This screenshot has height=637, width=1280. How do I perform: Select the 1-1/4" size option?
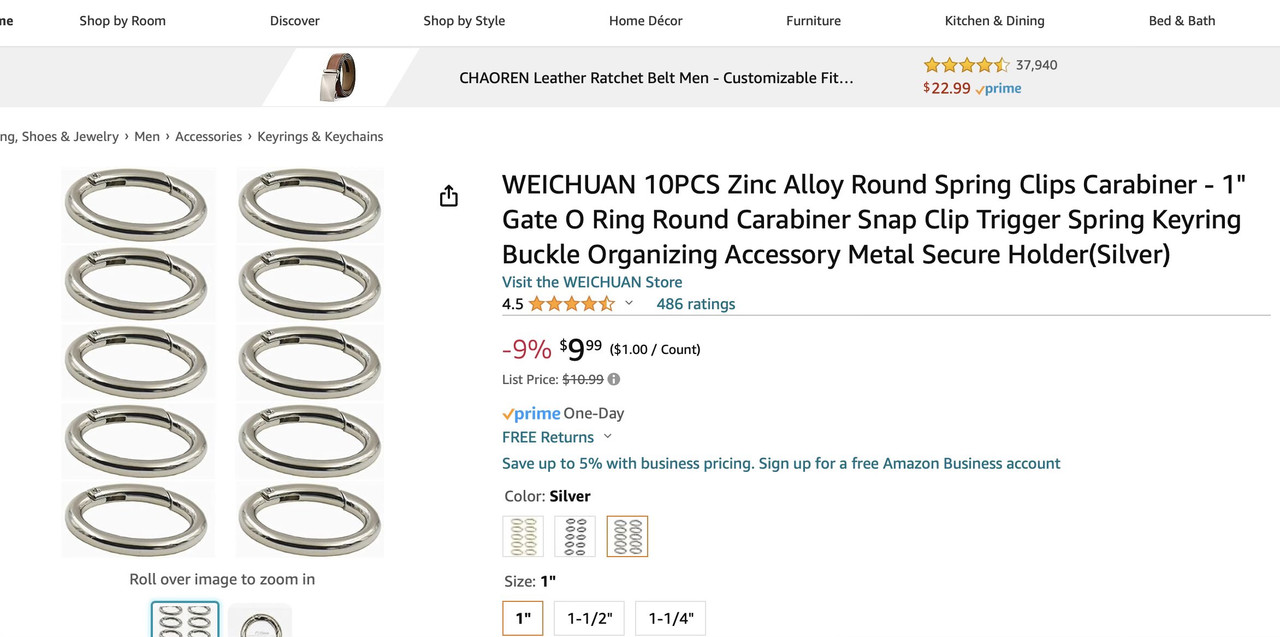point(670,618)
